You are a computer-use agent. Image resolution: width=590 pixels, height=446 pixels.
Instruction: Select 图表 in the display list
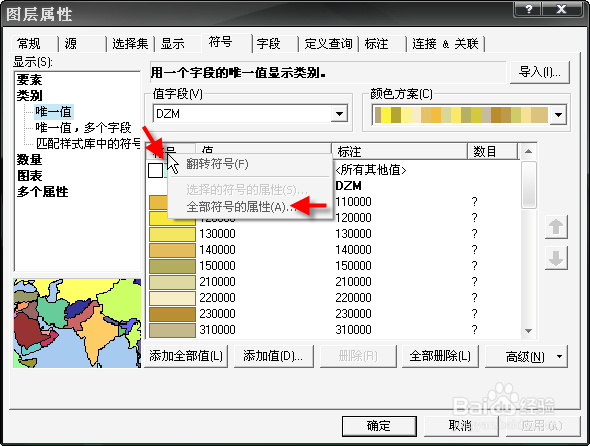(x=29, y=176)
